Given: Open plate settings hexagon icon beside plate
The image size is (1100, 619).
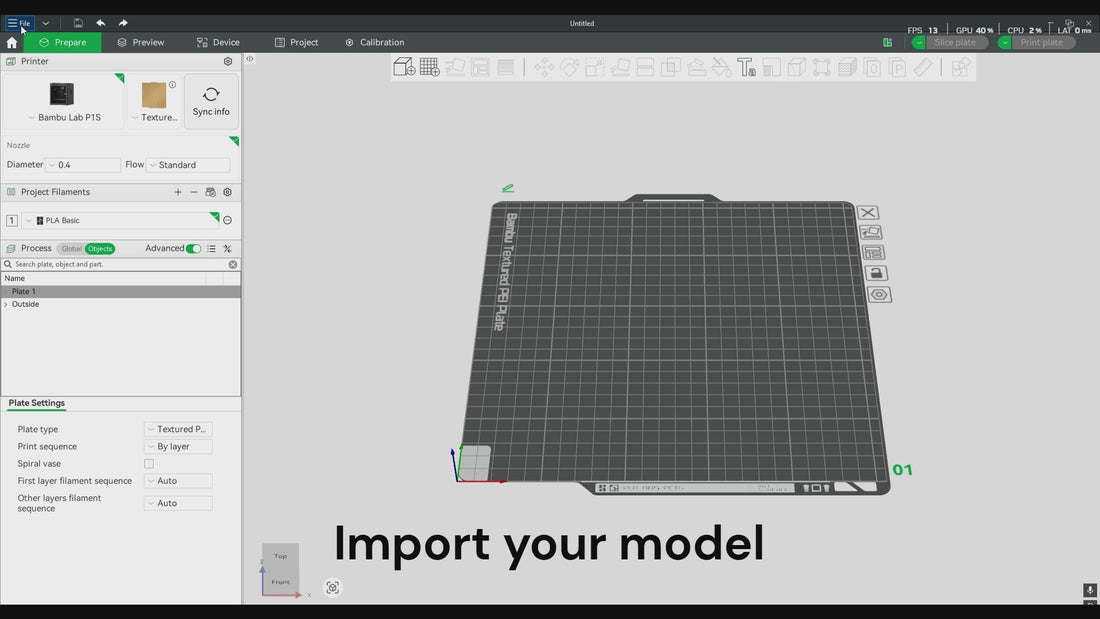Looking at the screenshot, I should pos(879,295).
